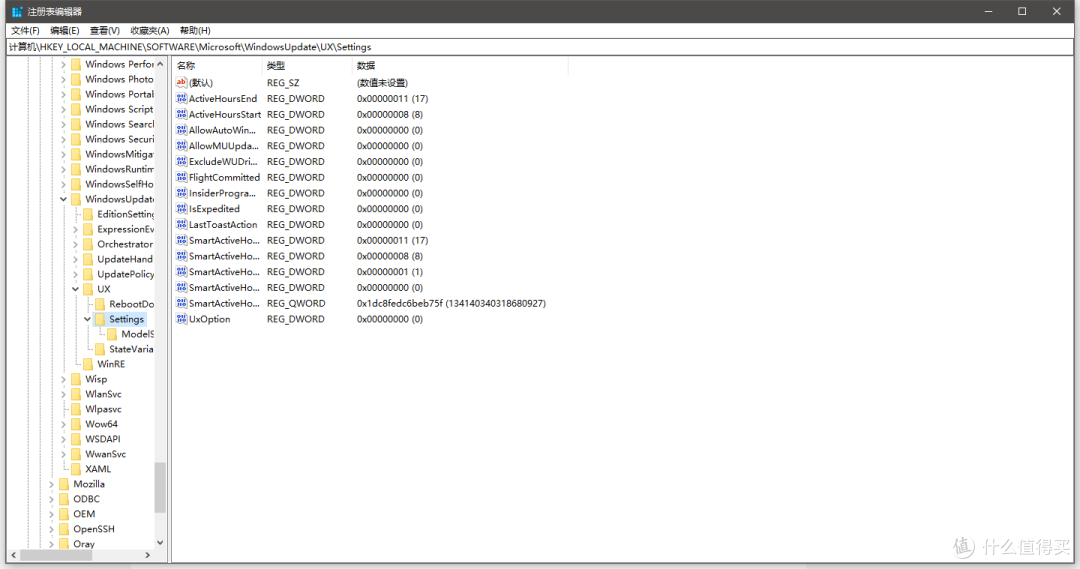Image resolution: width=1080 pixels, height=569 pixels.
Task: Click the tree pane's scroll-right arrow
Action: 147,555
